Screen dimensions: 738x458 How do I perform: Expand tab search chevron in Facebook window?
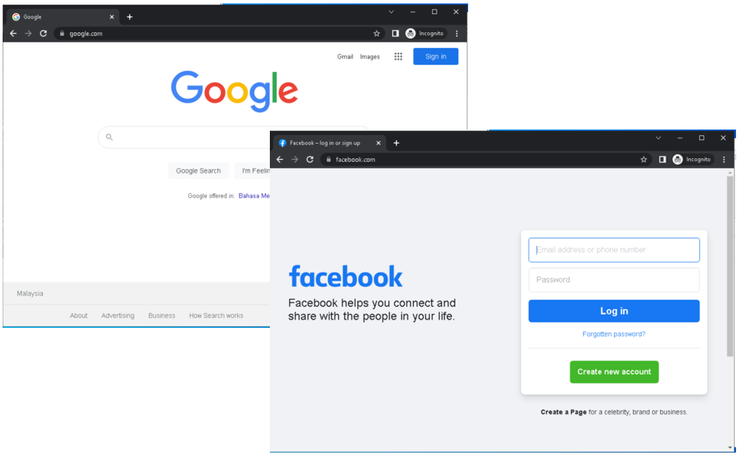[x=658, y=138]
